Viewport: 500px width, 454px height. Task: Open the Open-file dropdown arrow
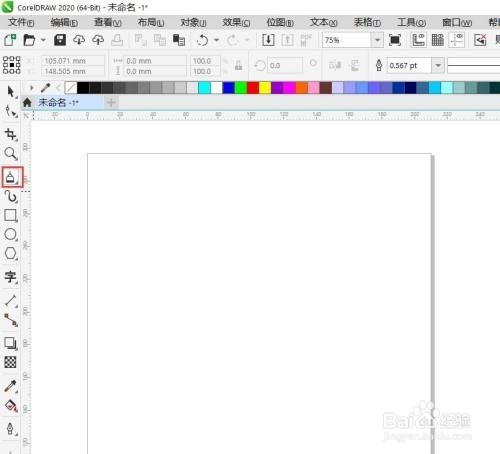(x=43, y=40)
